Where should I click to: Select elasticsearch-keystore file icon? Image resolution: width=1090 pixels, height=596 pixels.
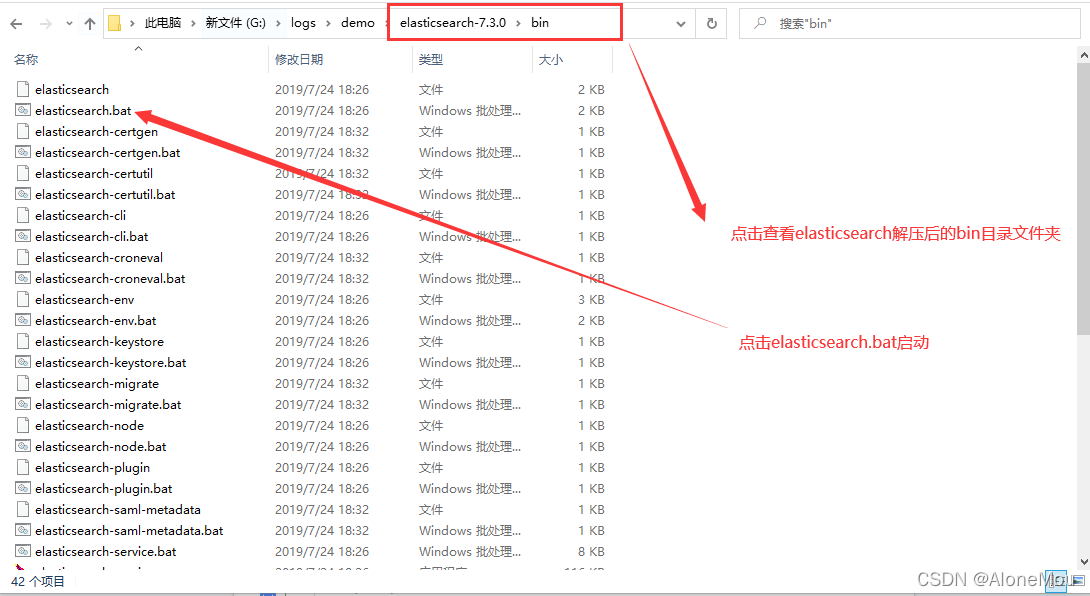[23, 341]
